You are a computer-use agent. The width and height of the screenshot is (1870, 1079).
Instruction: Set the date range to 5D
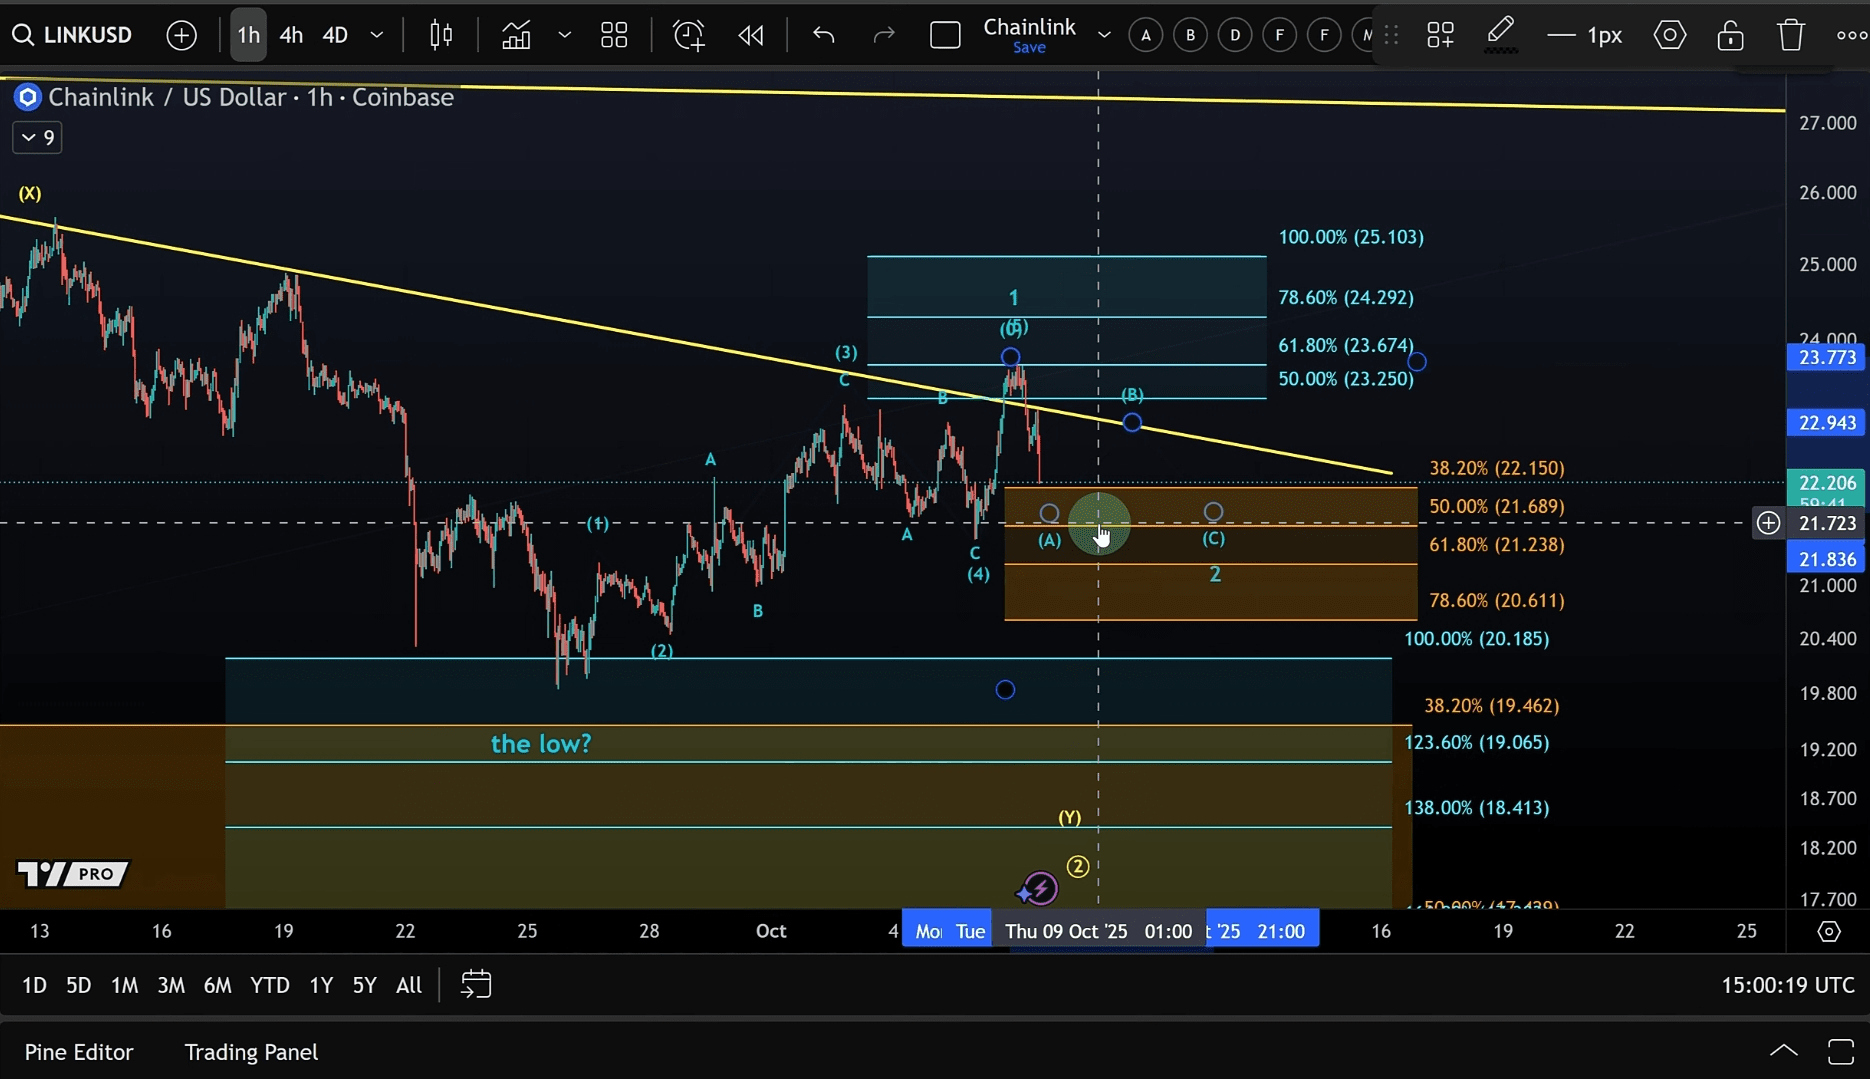[x=78, y=986]
